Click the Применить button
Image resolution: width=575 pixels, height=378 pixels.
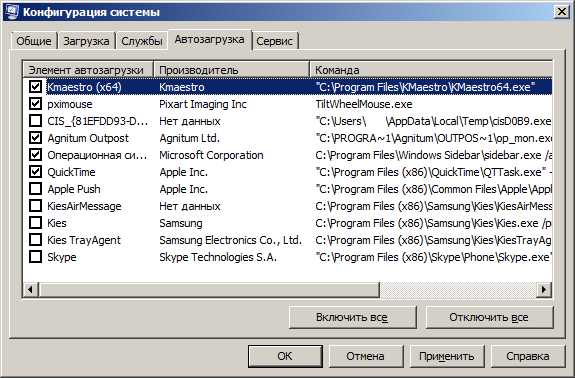447,356
